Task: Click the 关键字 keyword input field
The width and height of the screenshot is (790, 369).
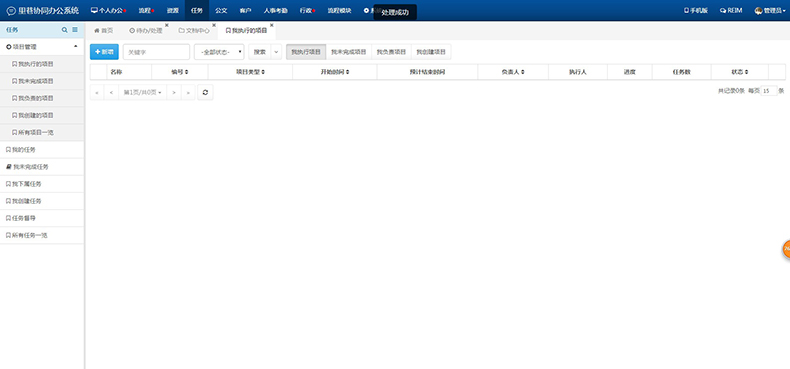Action: click(156, 52)
